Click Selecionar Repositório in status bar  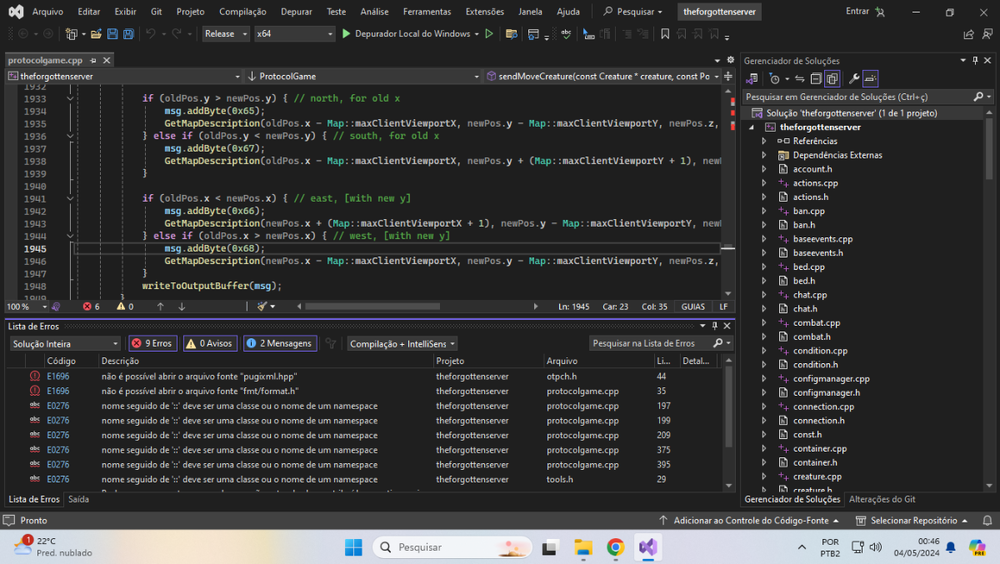click(914, 521)
